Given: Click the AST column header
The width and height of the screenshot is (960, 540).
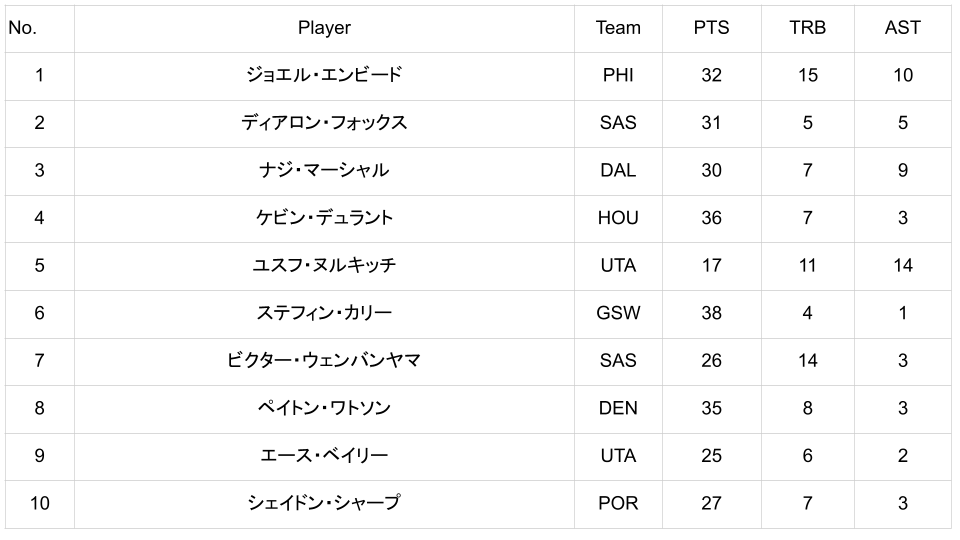Looking at the screenshot, I should click(902, 28).
